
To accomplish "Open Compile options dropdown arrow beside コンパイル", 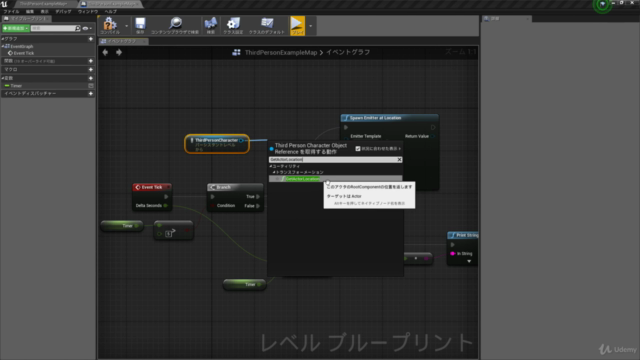I will 126,26.
